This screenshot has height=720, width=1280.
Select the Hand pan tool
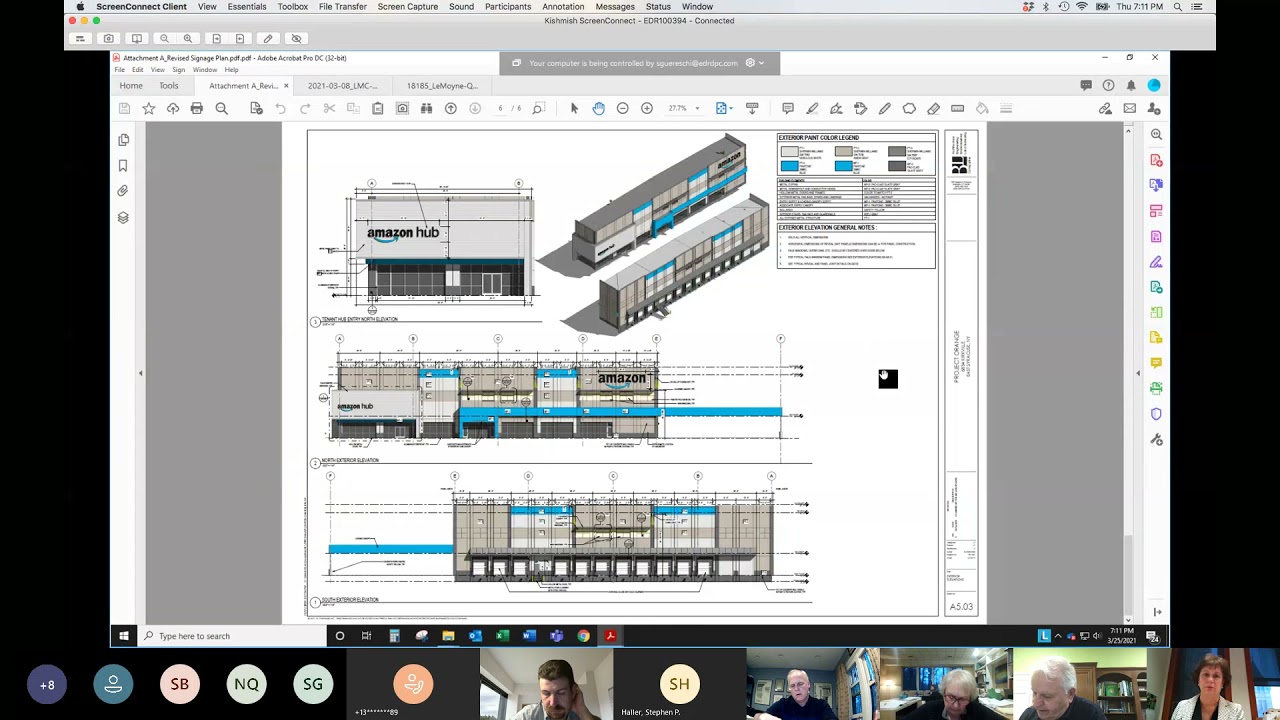click(x=598, y=108)
